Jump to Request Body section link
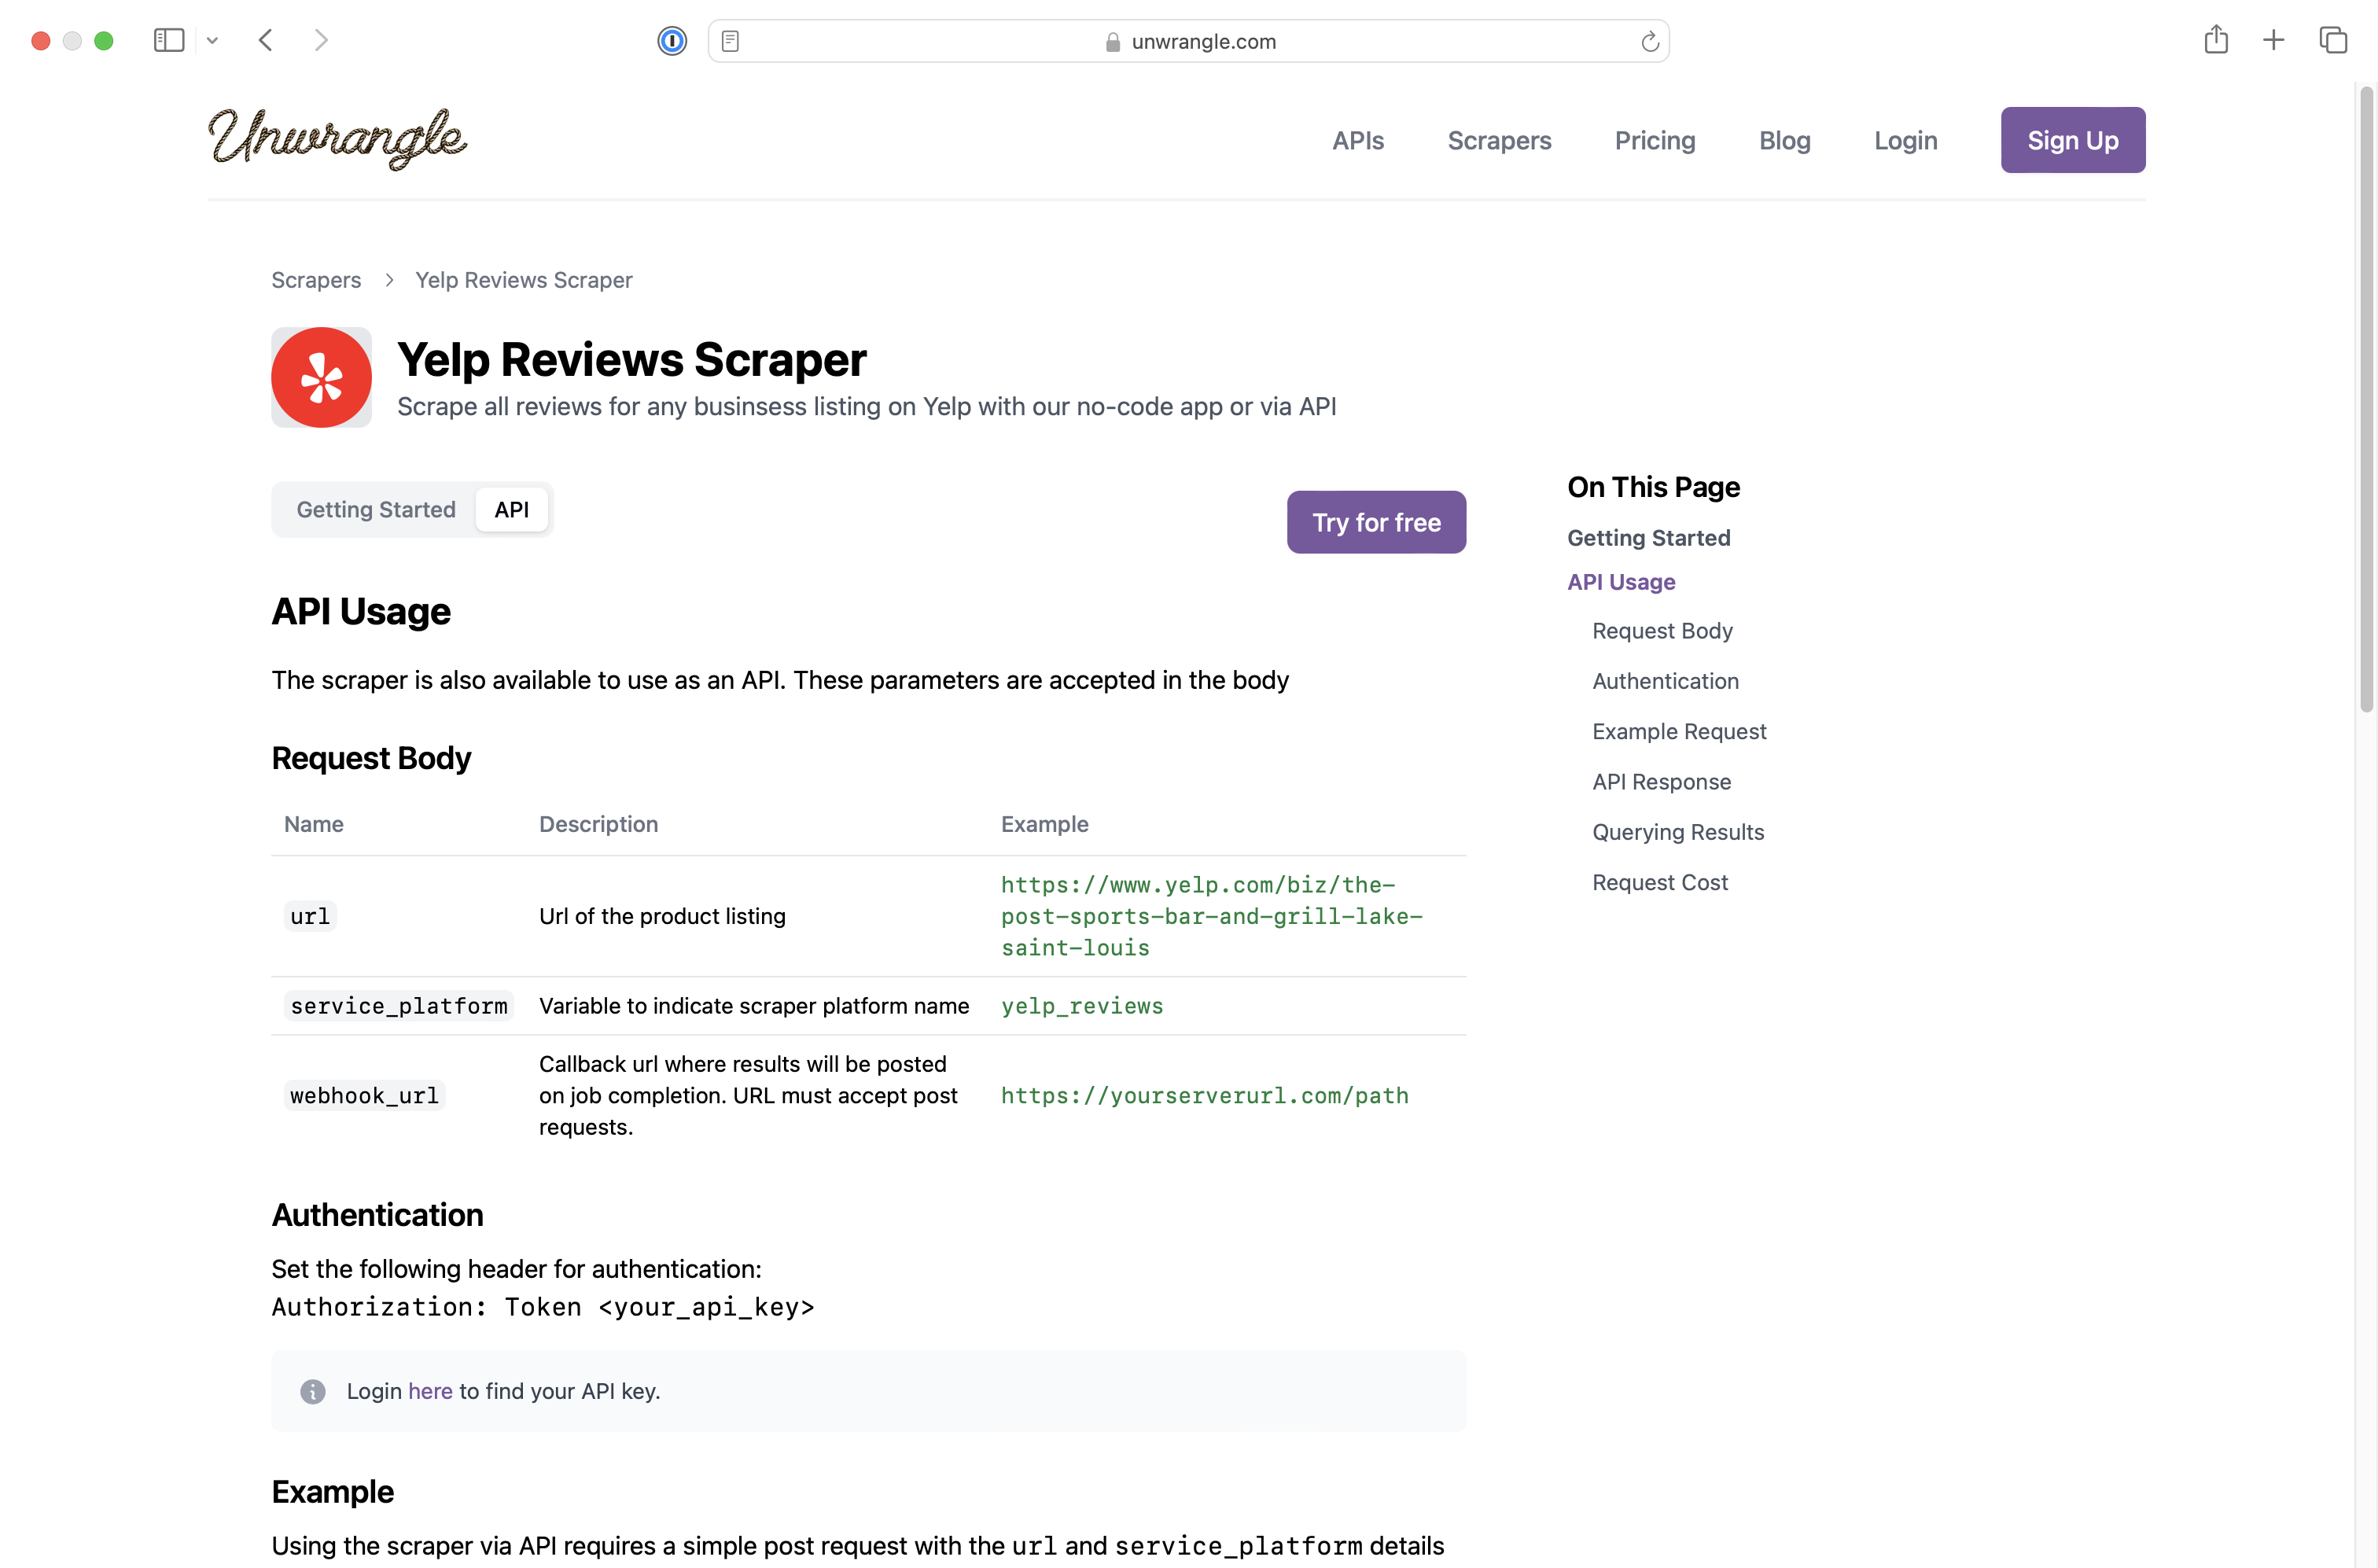This screenshot has width=2378, height=1568. (x=1662, y=631)
